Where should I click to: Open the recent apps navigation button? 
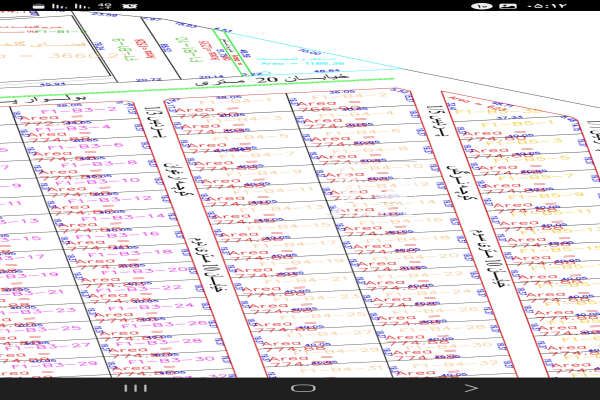click(x=135, y=388)
